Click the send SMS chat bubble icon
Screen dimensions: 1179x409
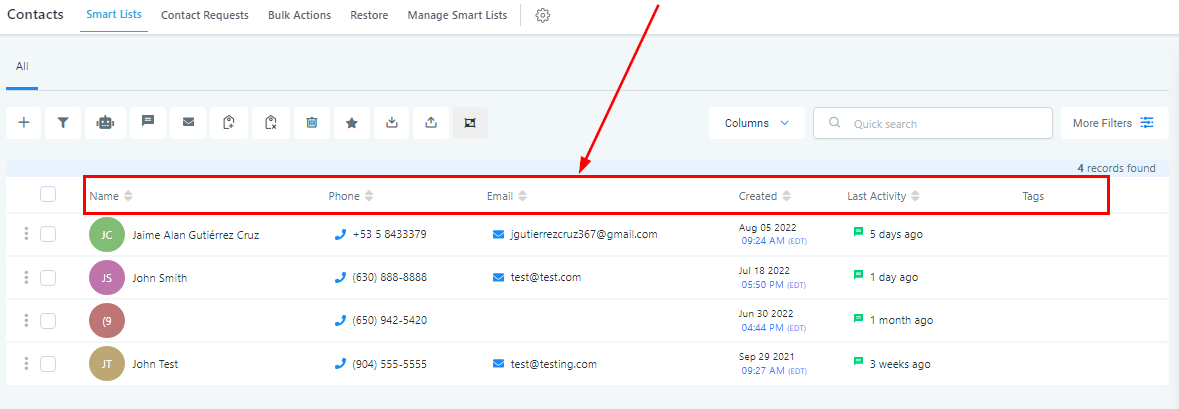coord(147,123)
